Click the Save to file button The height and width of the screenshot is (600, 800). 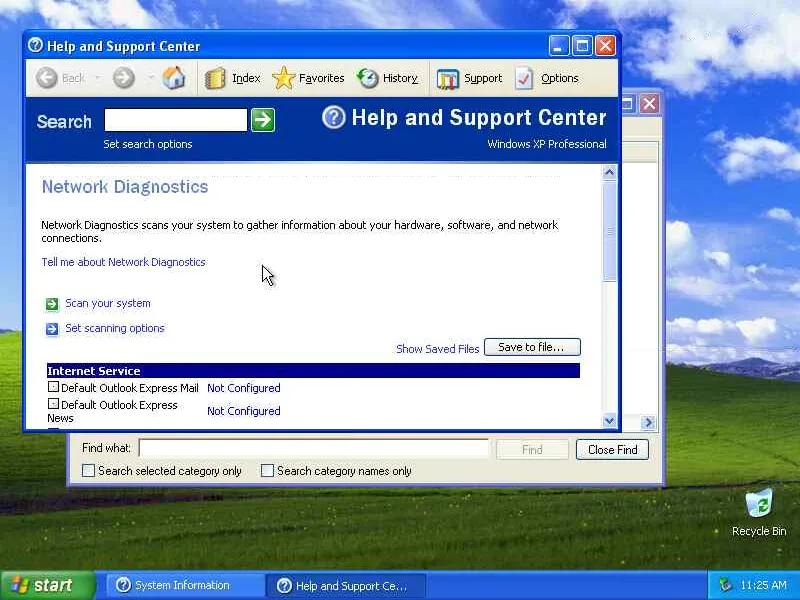coord(532,347)
